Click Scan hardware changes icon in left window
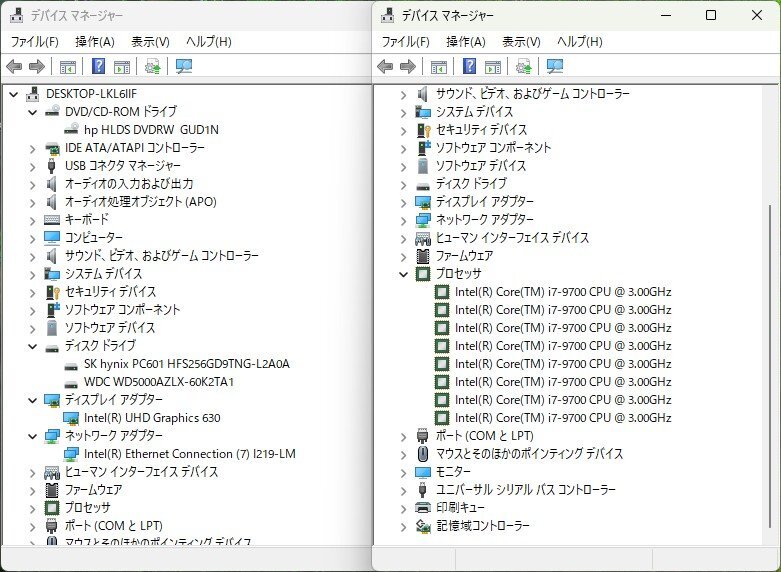Image resolution: width=781 pixels, height=572 pixels. coord(184,66)
